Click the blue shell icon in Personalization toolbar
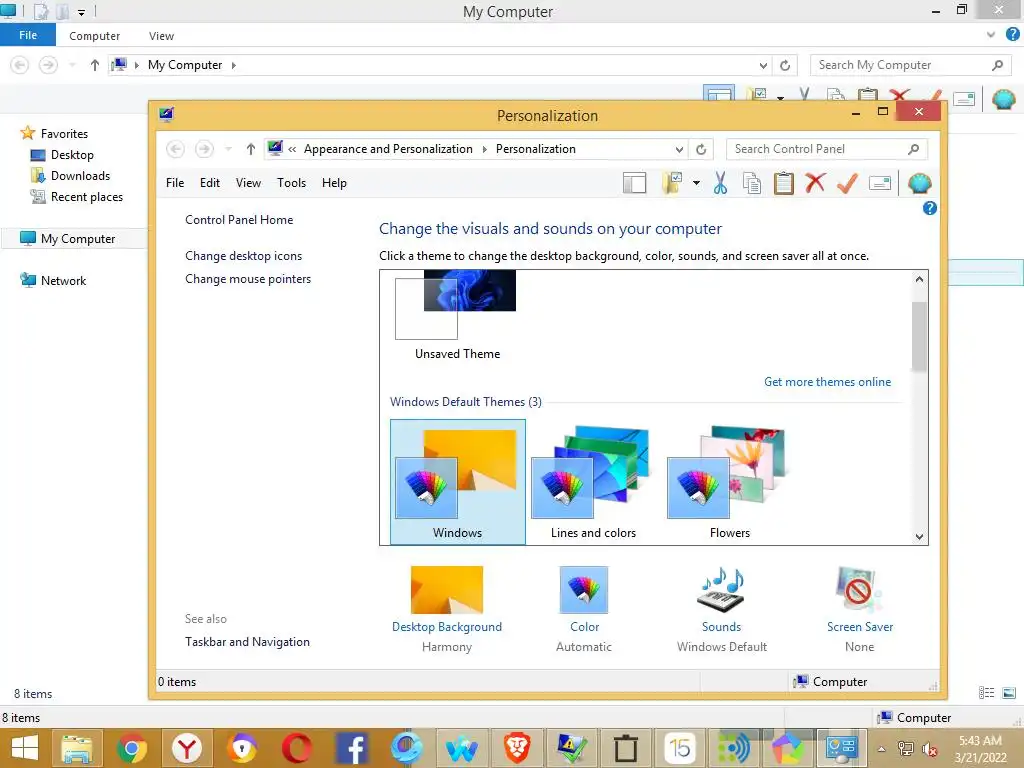 (920, 184)
